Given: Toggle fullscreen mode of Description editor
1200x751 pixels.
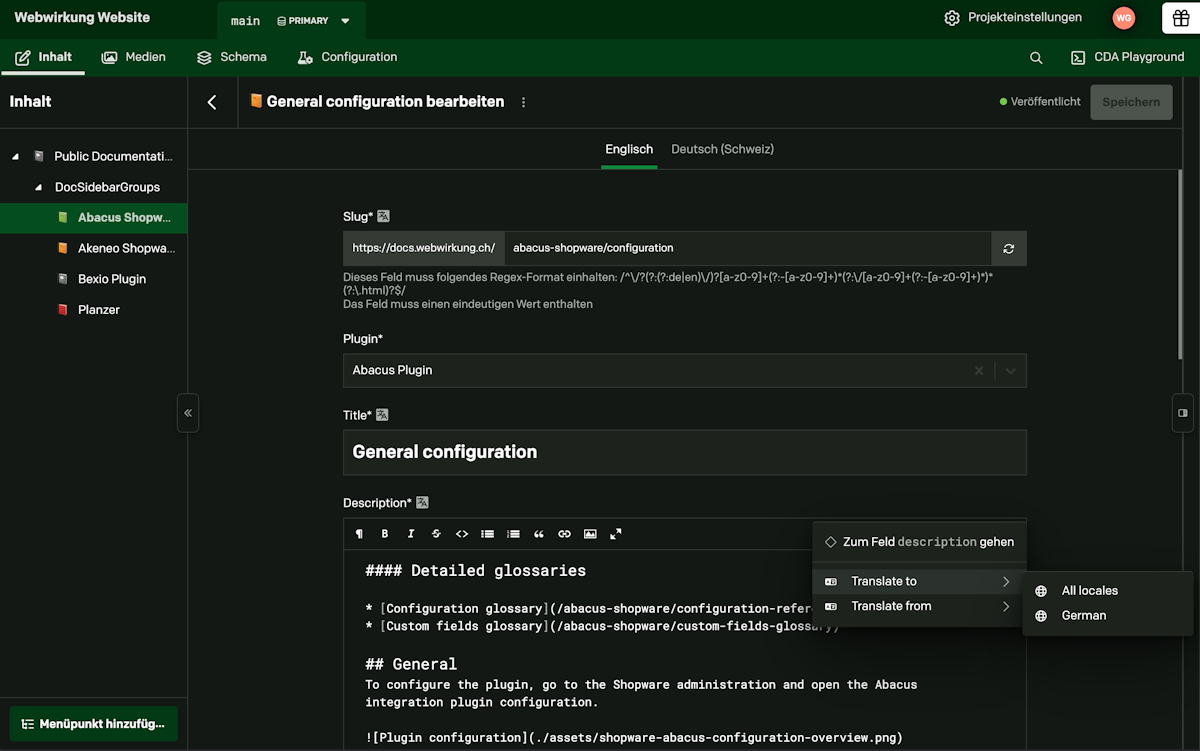Looking at the screenshot, I should (x=616, y=534).
